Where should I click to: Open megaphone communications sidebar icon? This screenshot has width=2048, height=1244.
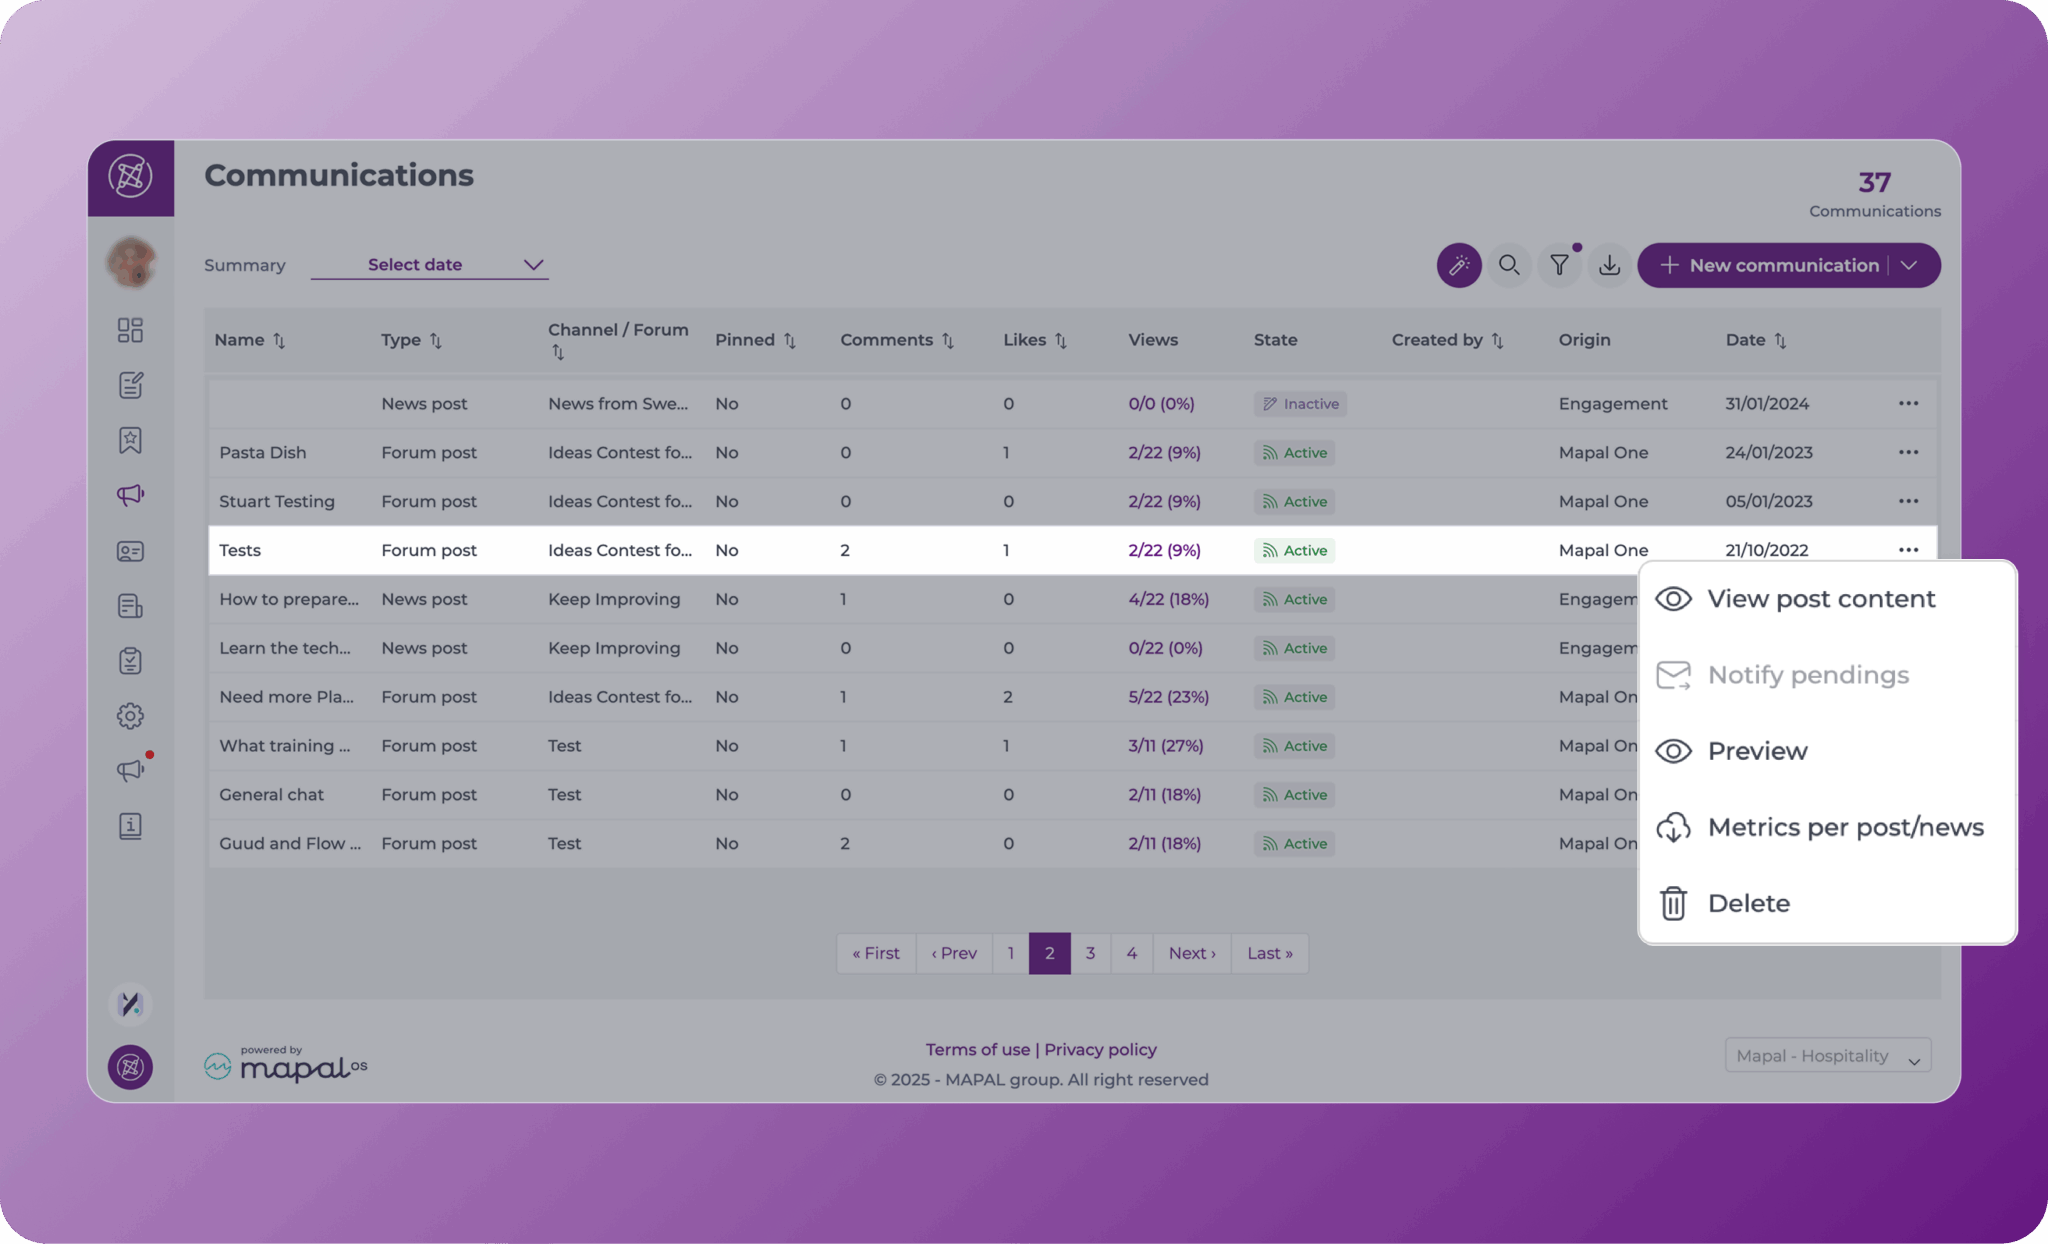point(130,495)
